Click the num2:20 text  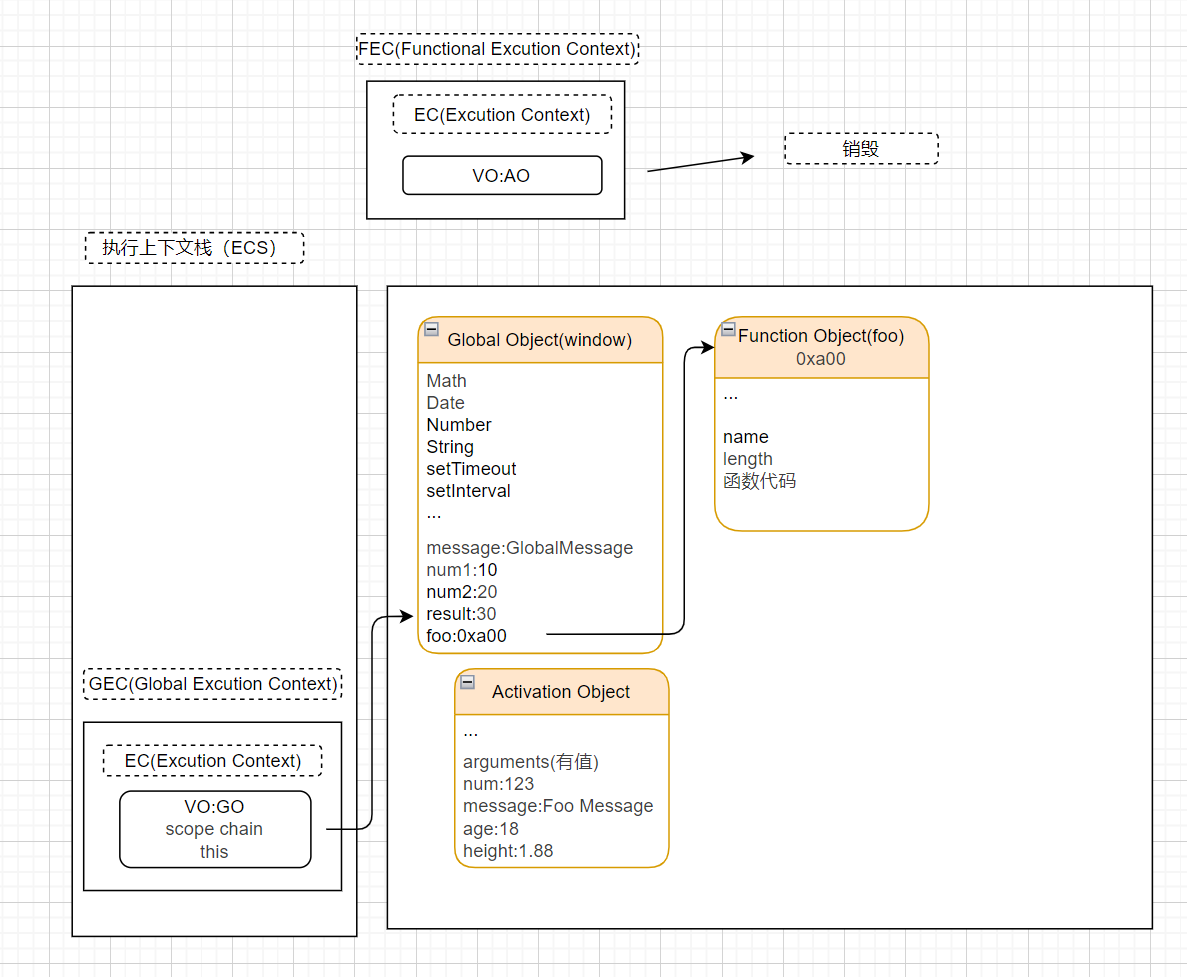coord(462,591)
